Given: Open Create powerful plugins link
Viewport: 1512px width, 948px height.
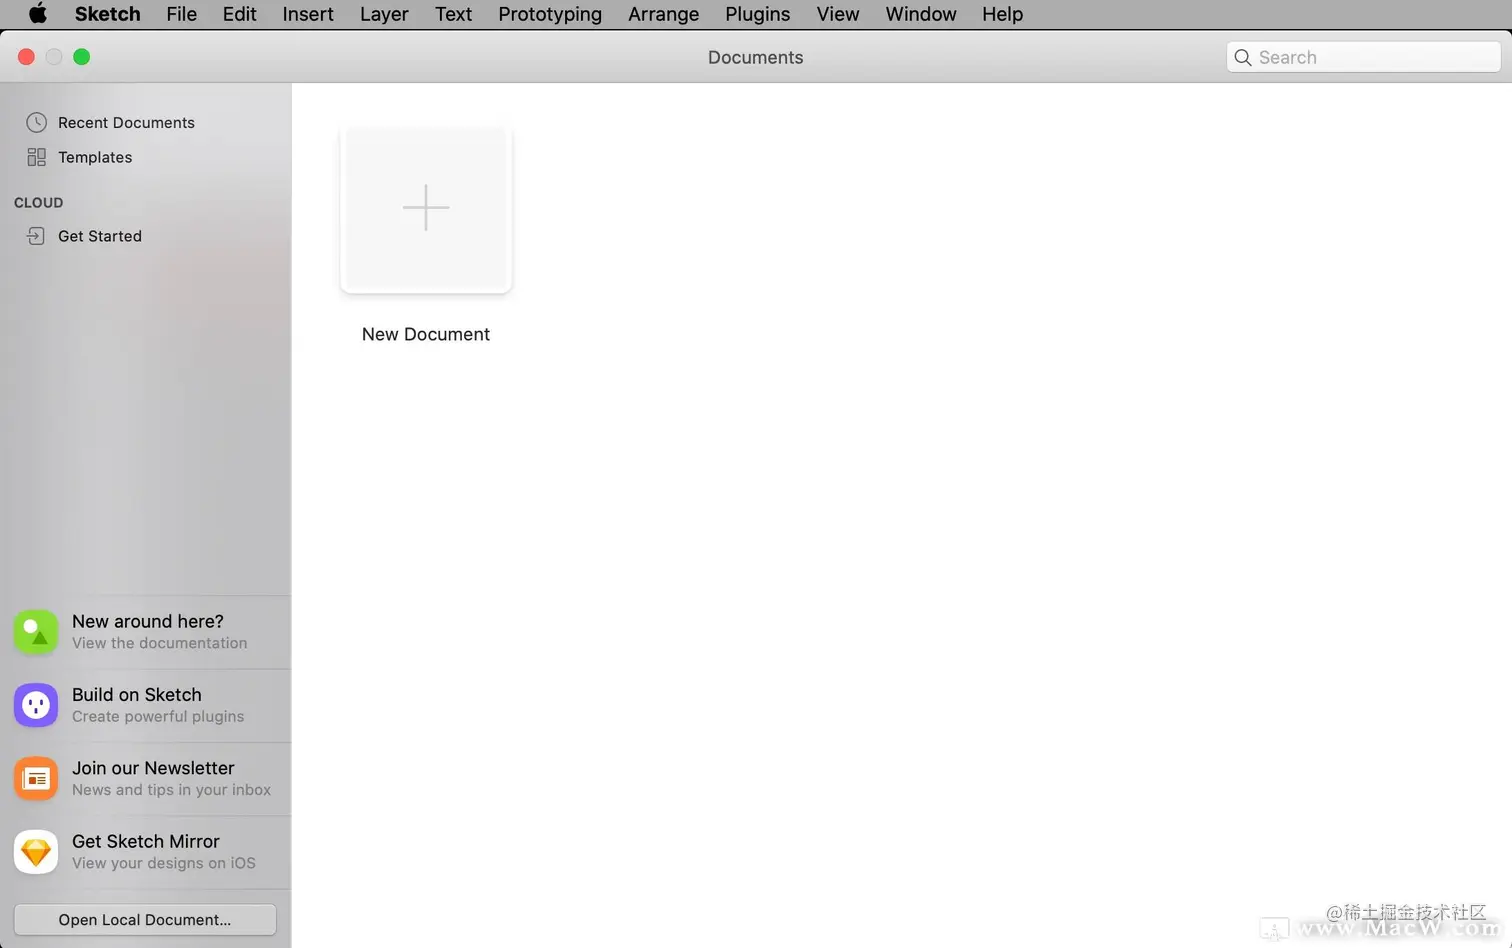Looking at the screenshot, I should point(158,716).
